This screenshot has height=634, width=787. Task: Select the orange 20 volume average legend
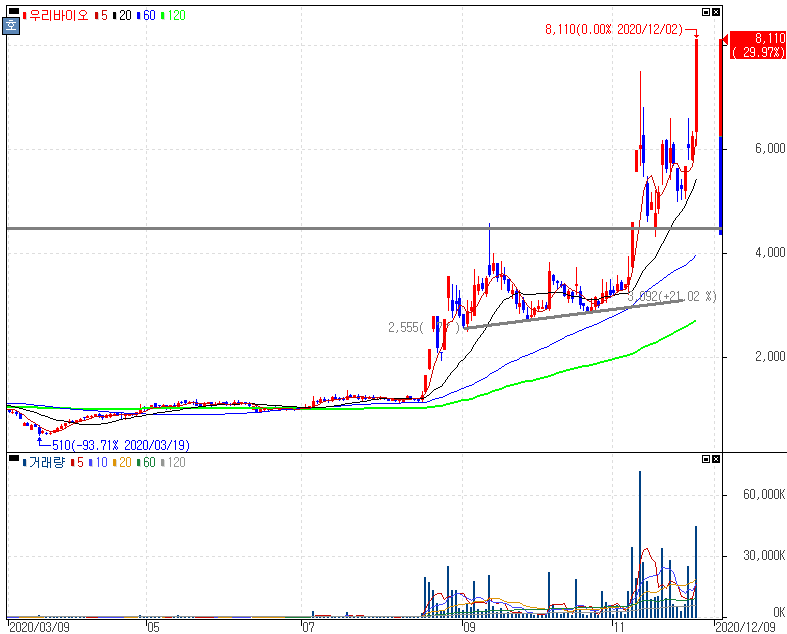[122, 462]
